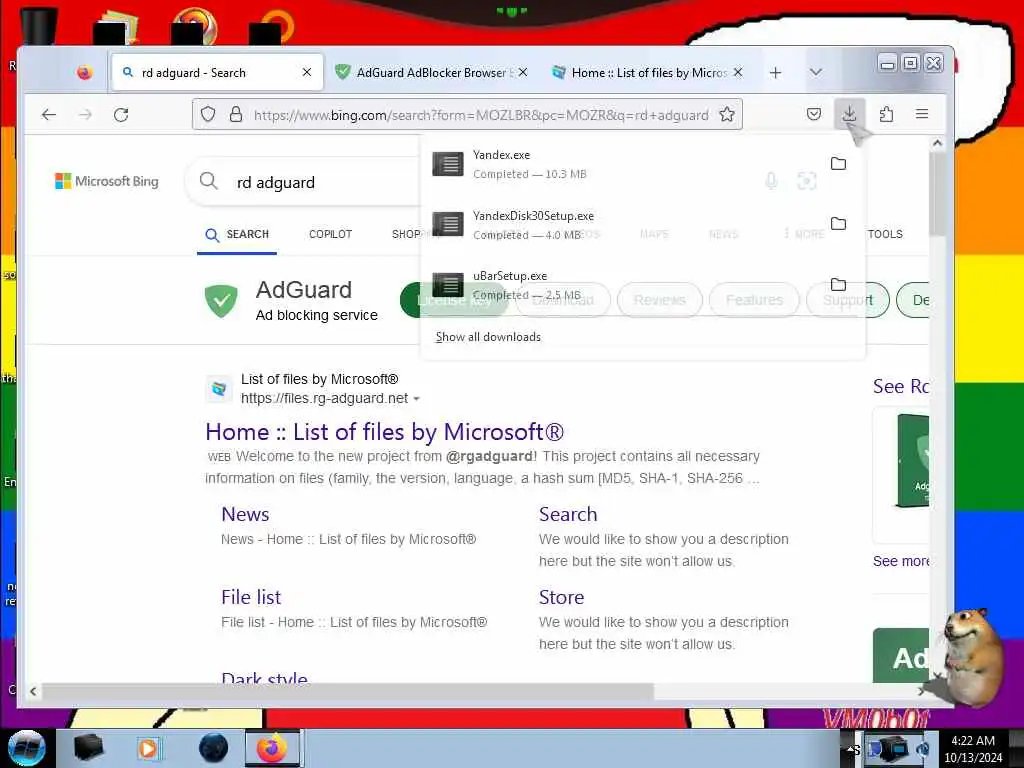The image size is (1024, 768).
Task: Click the scroll left arrow
Action: click(x=33, y=691)
